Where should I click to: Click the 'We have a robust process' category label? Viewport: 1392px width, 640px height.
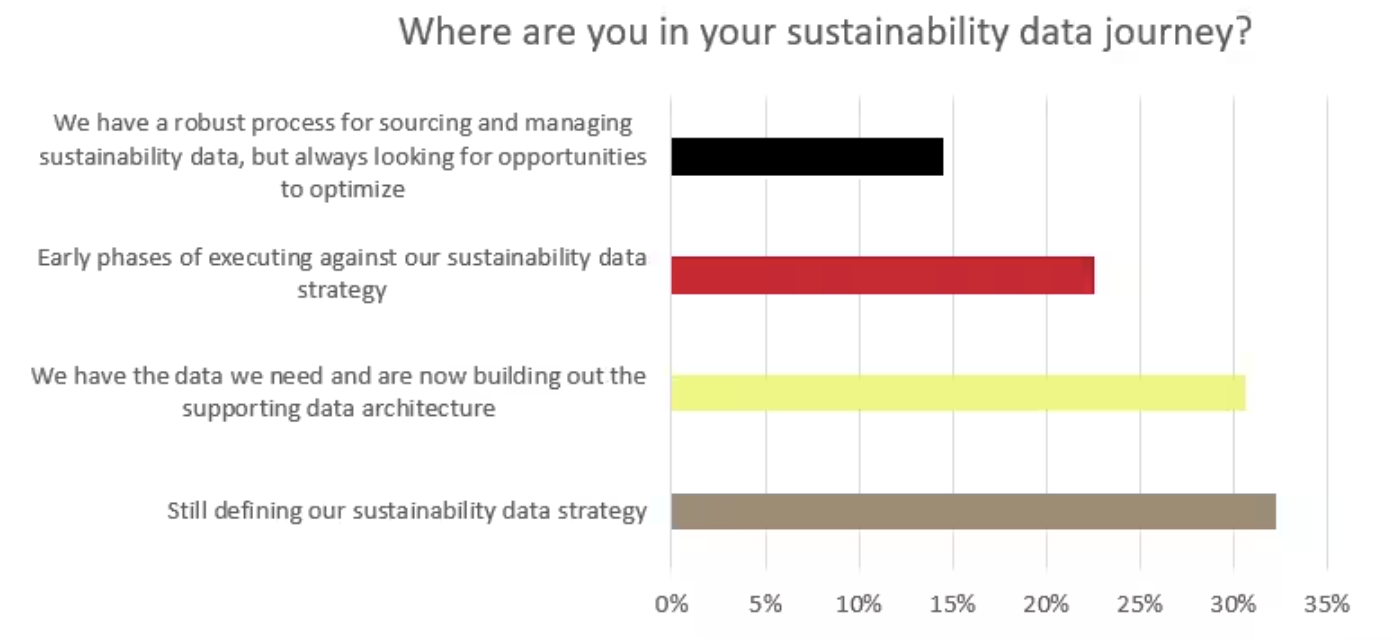pyautogui.click(x=343, y=156)
